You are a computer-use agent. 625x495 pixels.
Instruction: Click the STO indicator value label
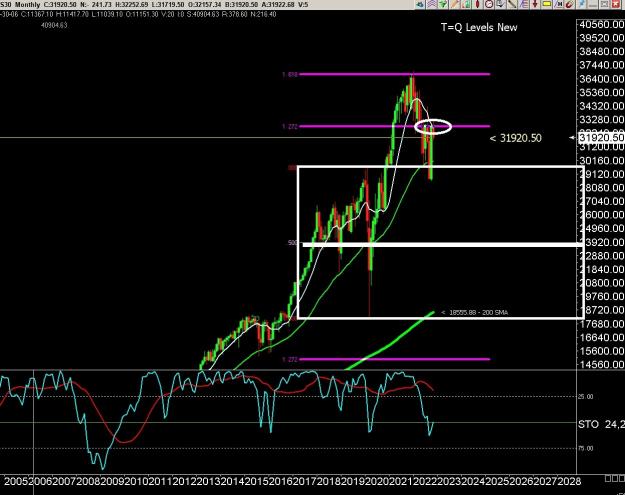click(x=601, y=424)
